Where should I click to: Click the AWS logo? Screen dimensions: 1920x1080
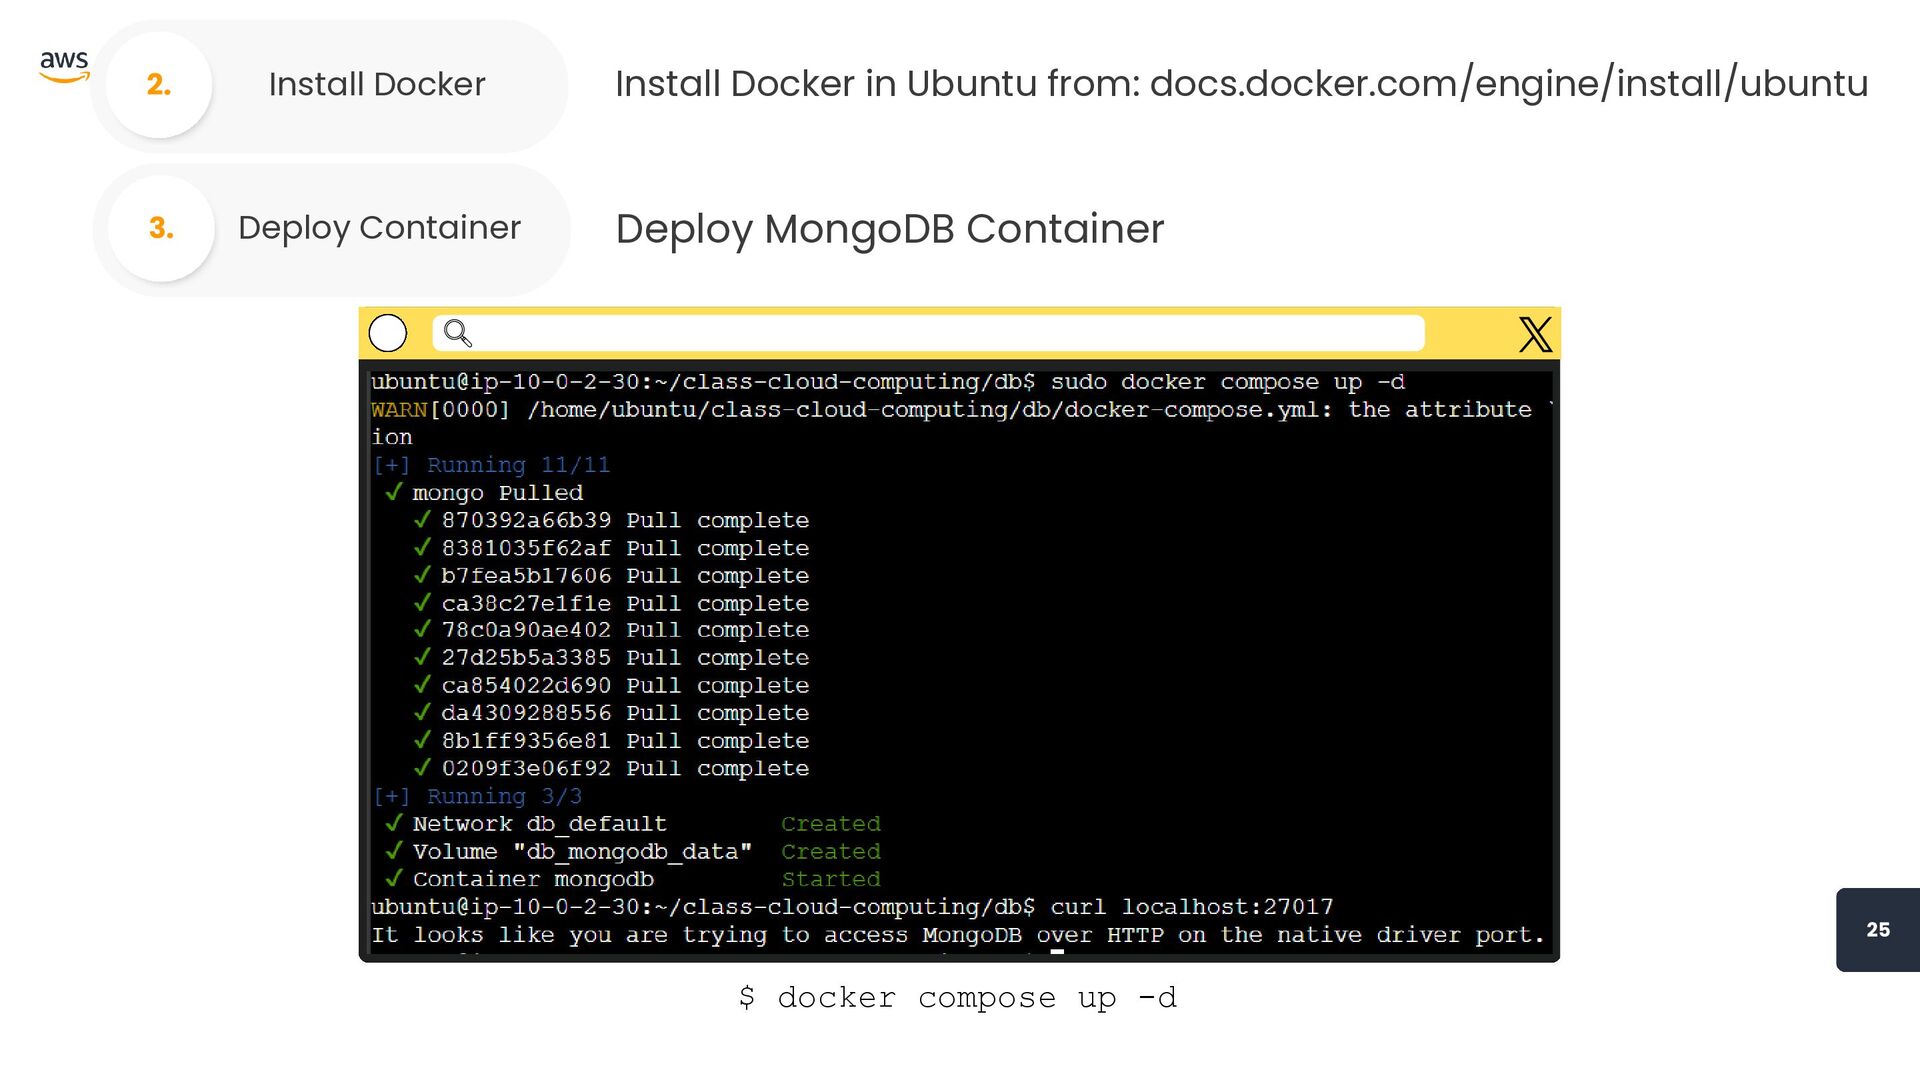[x=64, y=66]
